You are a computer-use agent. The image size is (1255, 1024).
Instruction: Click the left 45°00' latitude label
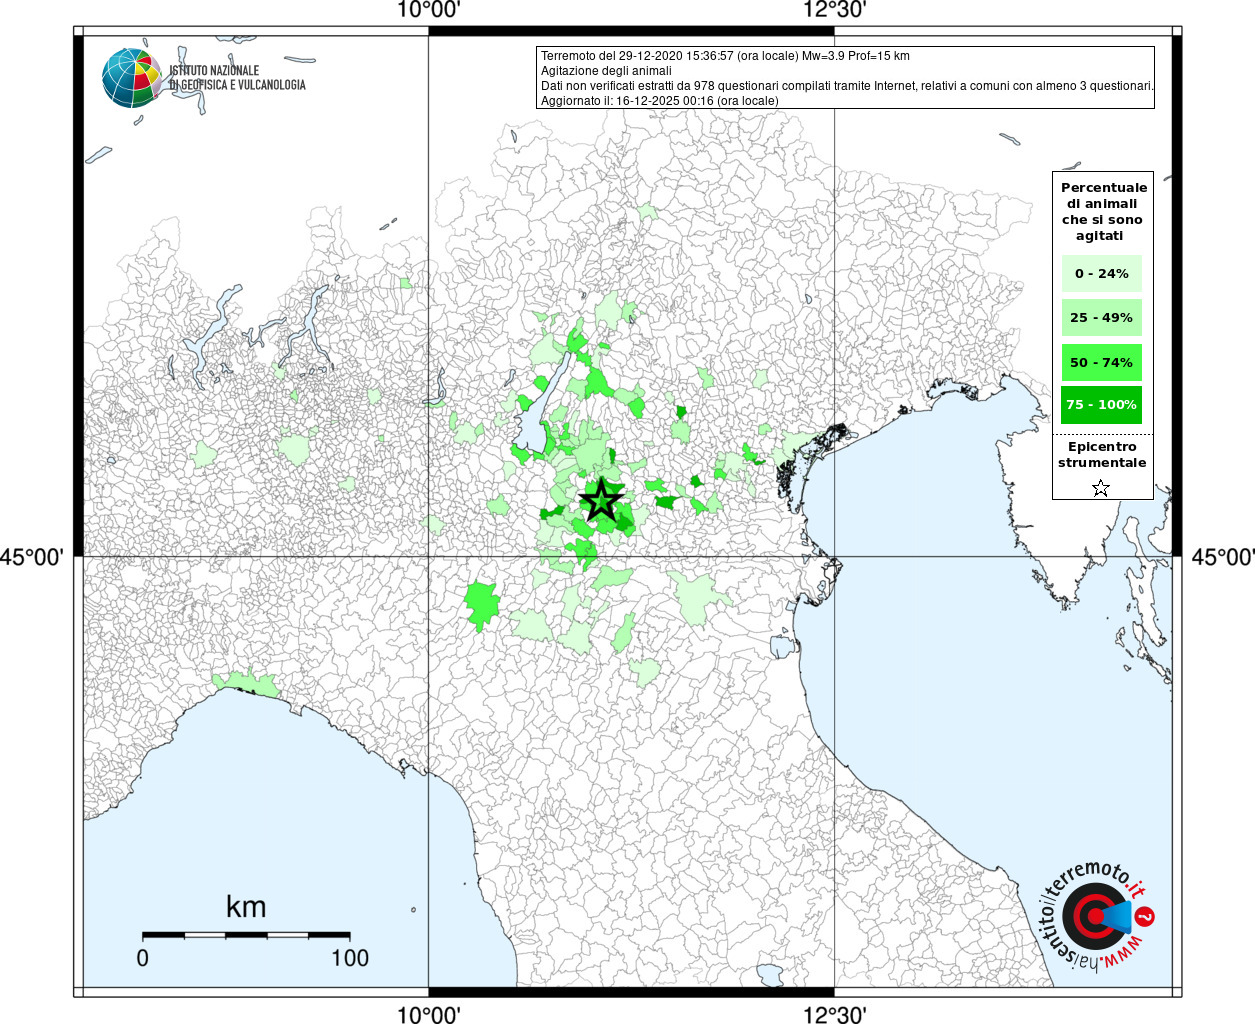click(31, 557)
